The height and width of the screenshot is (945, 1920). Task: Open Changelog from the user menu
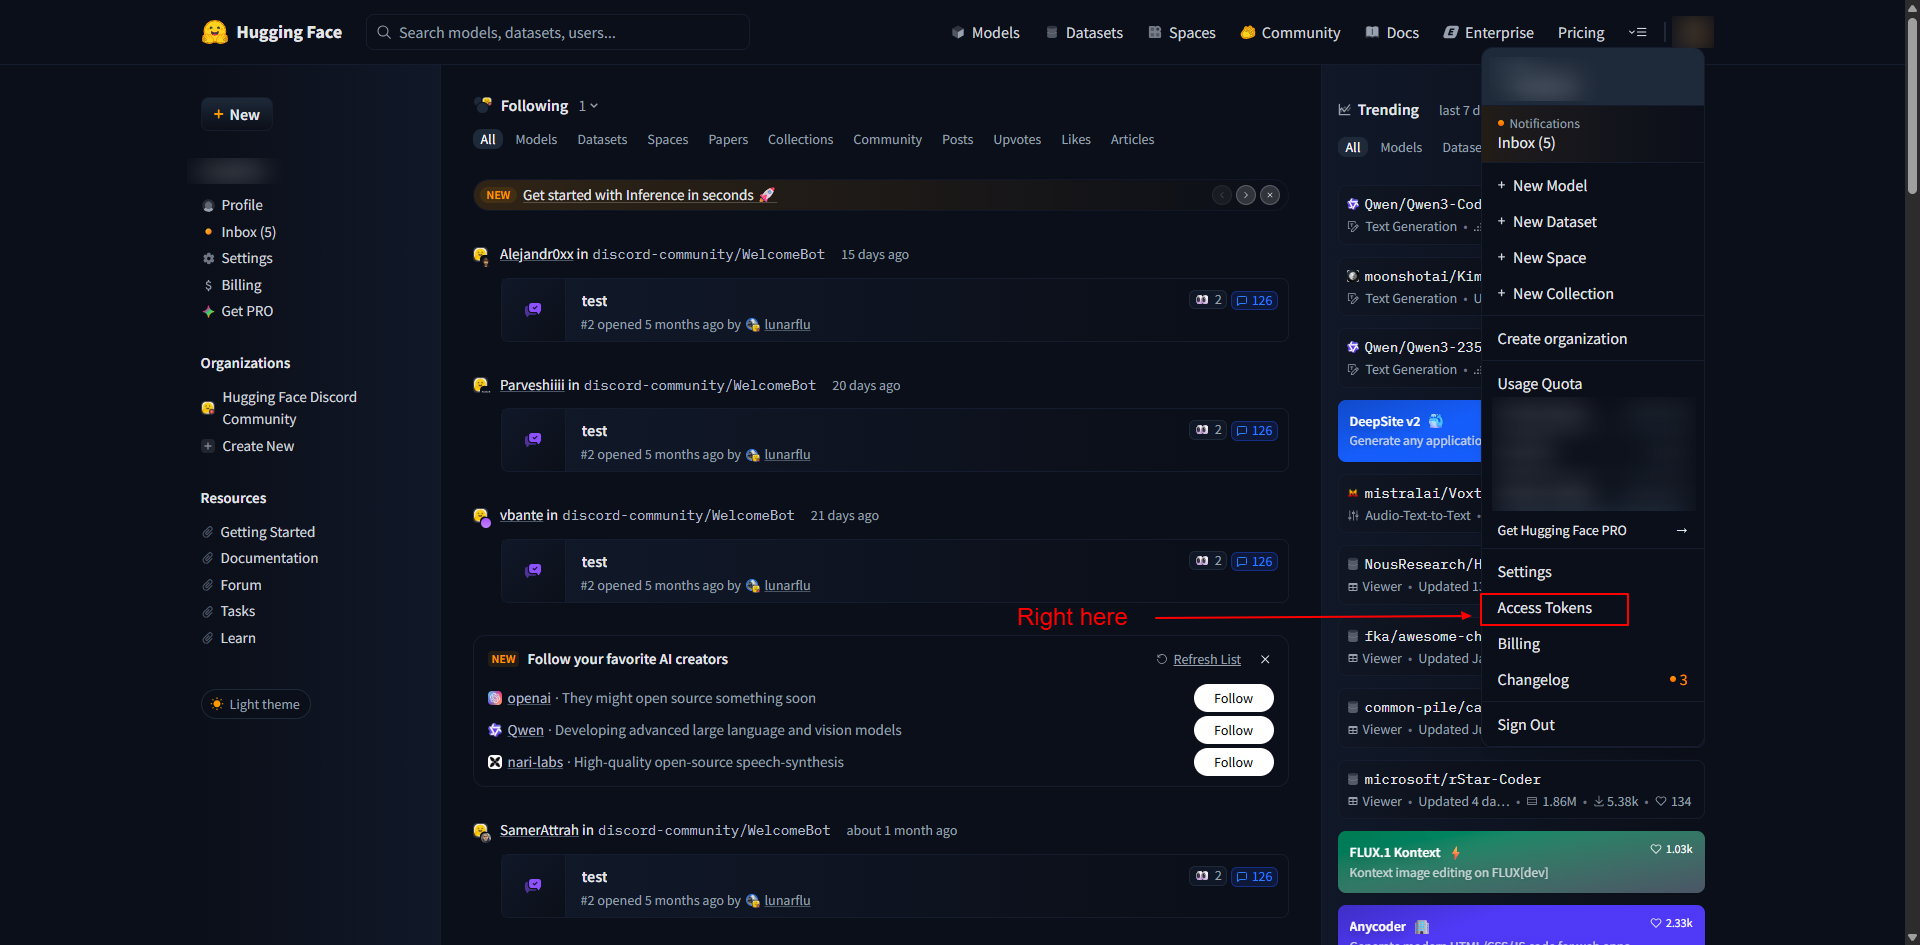[x=1533, y=680]
